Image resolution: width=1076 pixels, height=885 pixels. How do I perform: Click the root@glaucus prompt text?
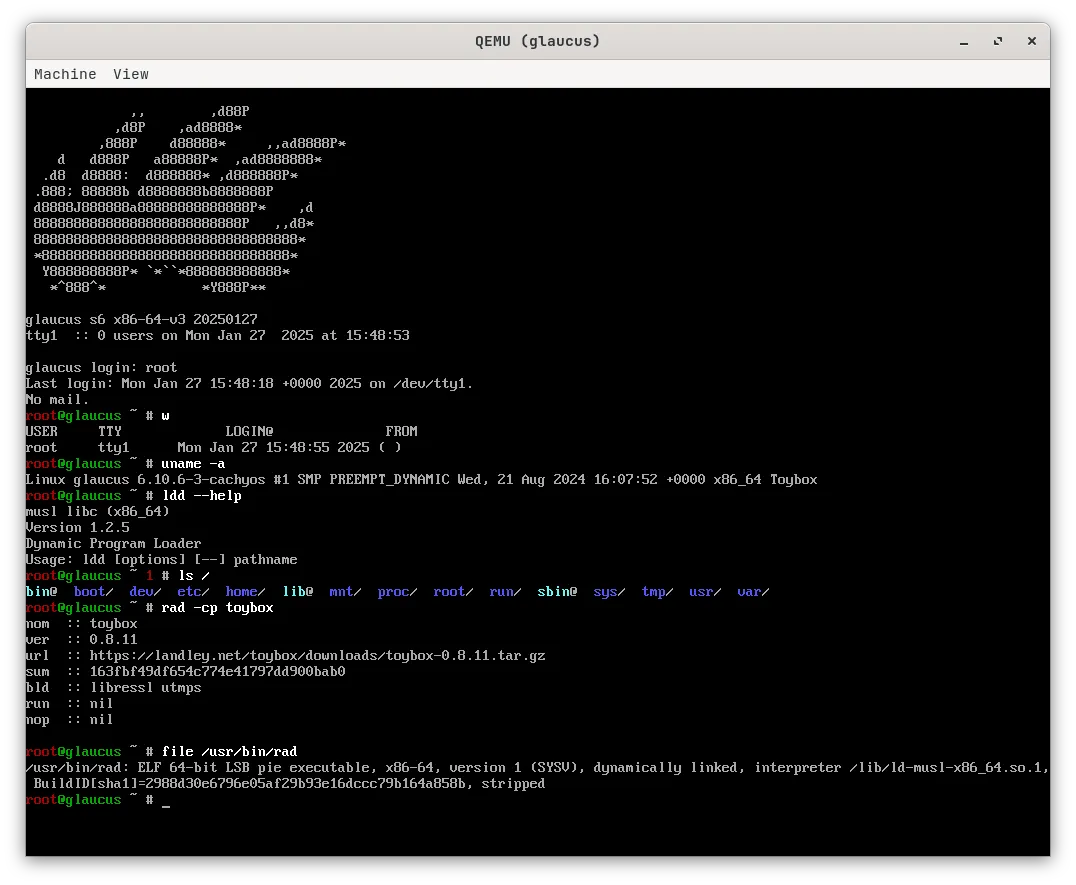point(73,799)
